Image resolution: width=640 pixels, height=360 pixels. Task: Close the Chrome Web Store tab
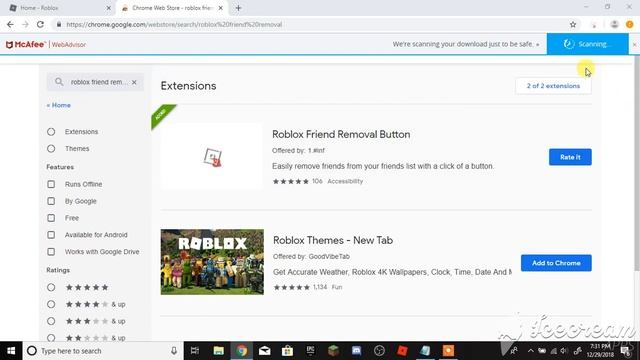(220, 8)
